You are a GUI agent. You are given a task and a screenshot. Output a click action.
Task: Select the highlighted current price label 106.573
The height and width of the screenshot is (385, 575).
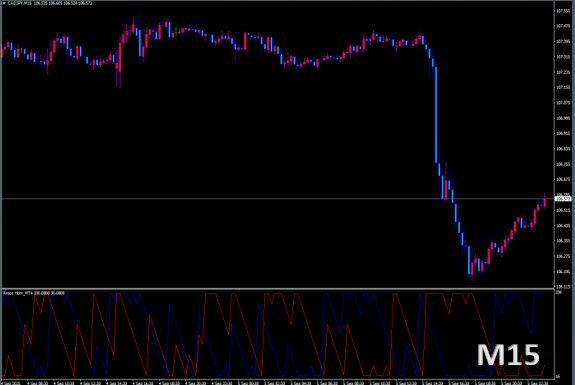click(563, 199)
